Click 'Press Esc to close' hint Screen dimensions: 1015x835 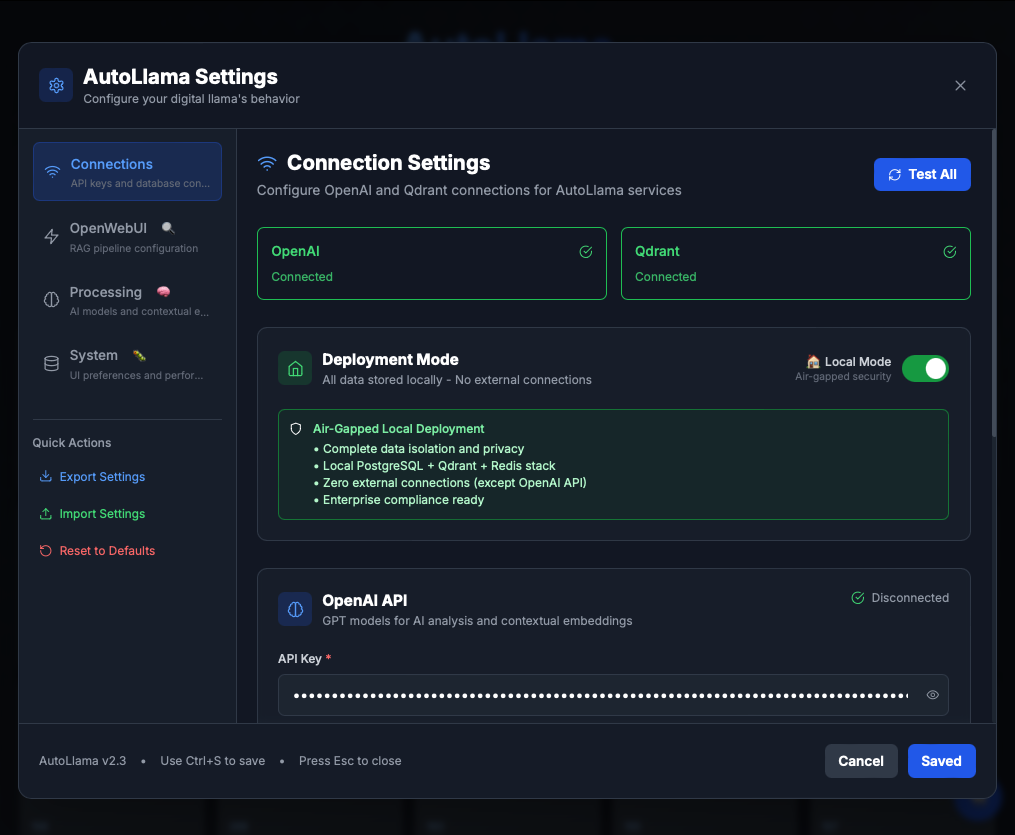pos(350,761)
